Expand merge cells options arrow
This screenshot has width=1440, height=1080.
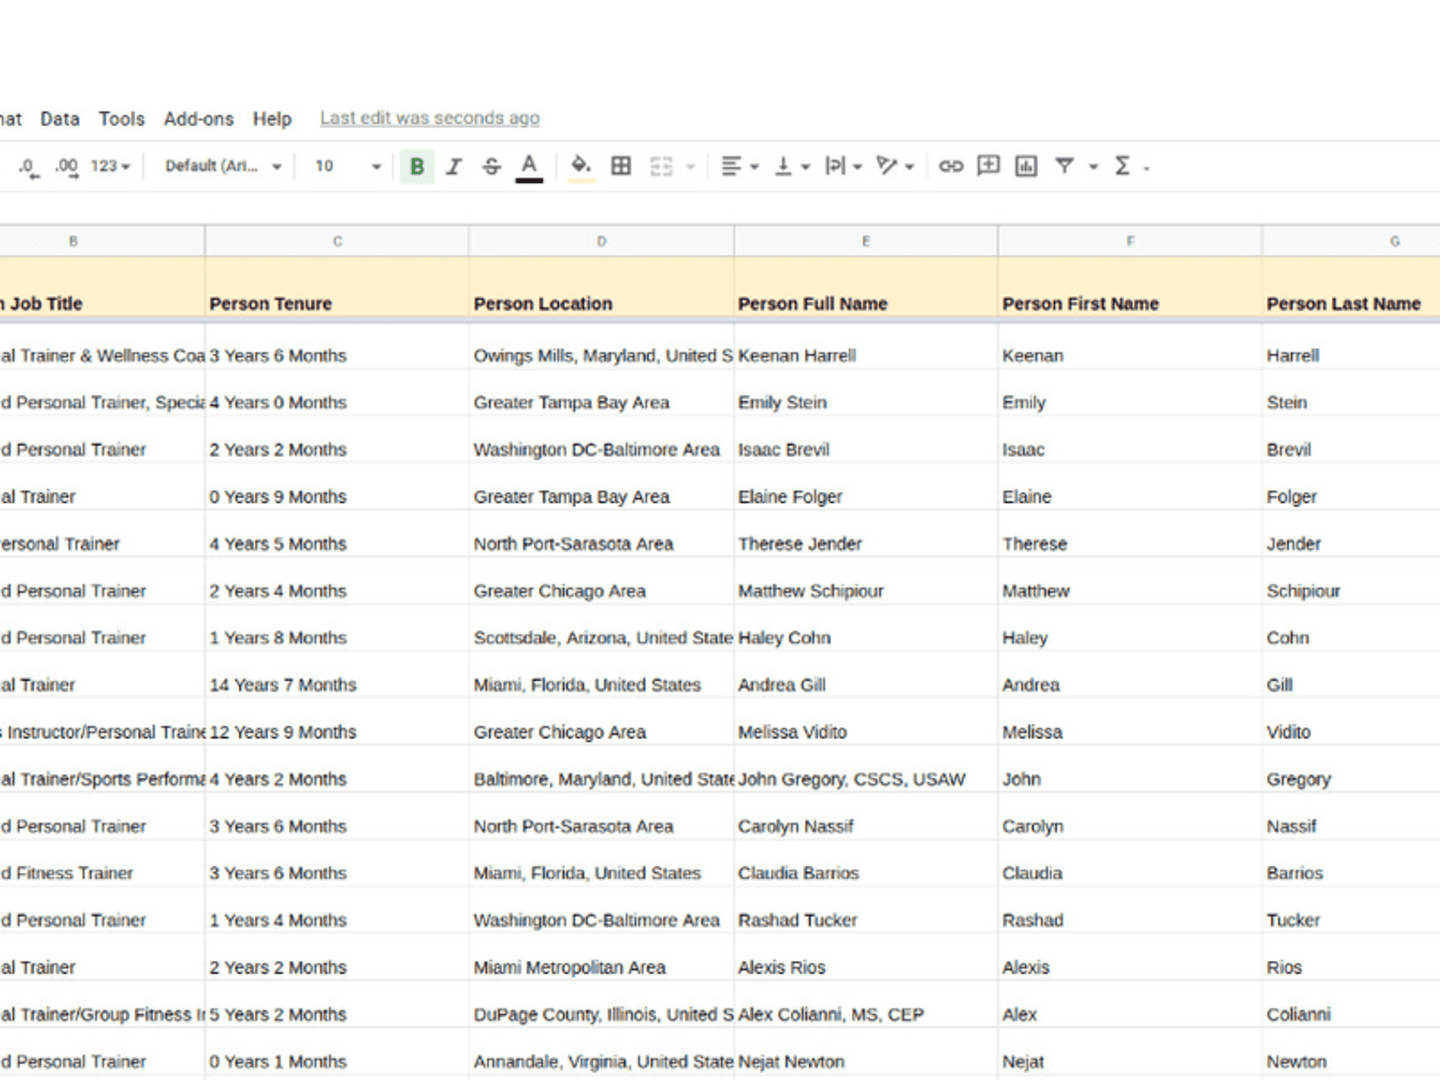690,167
